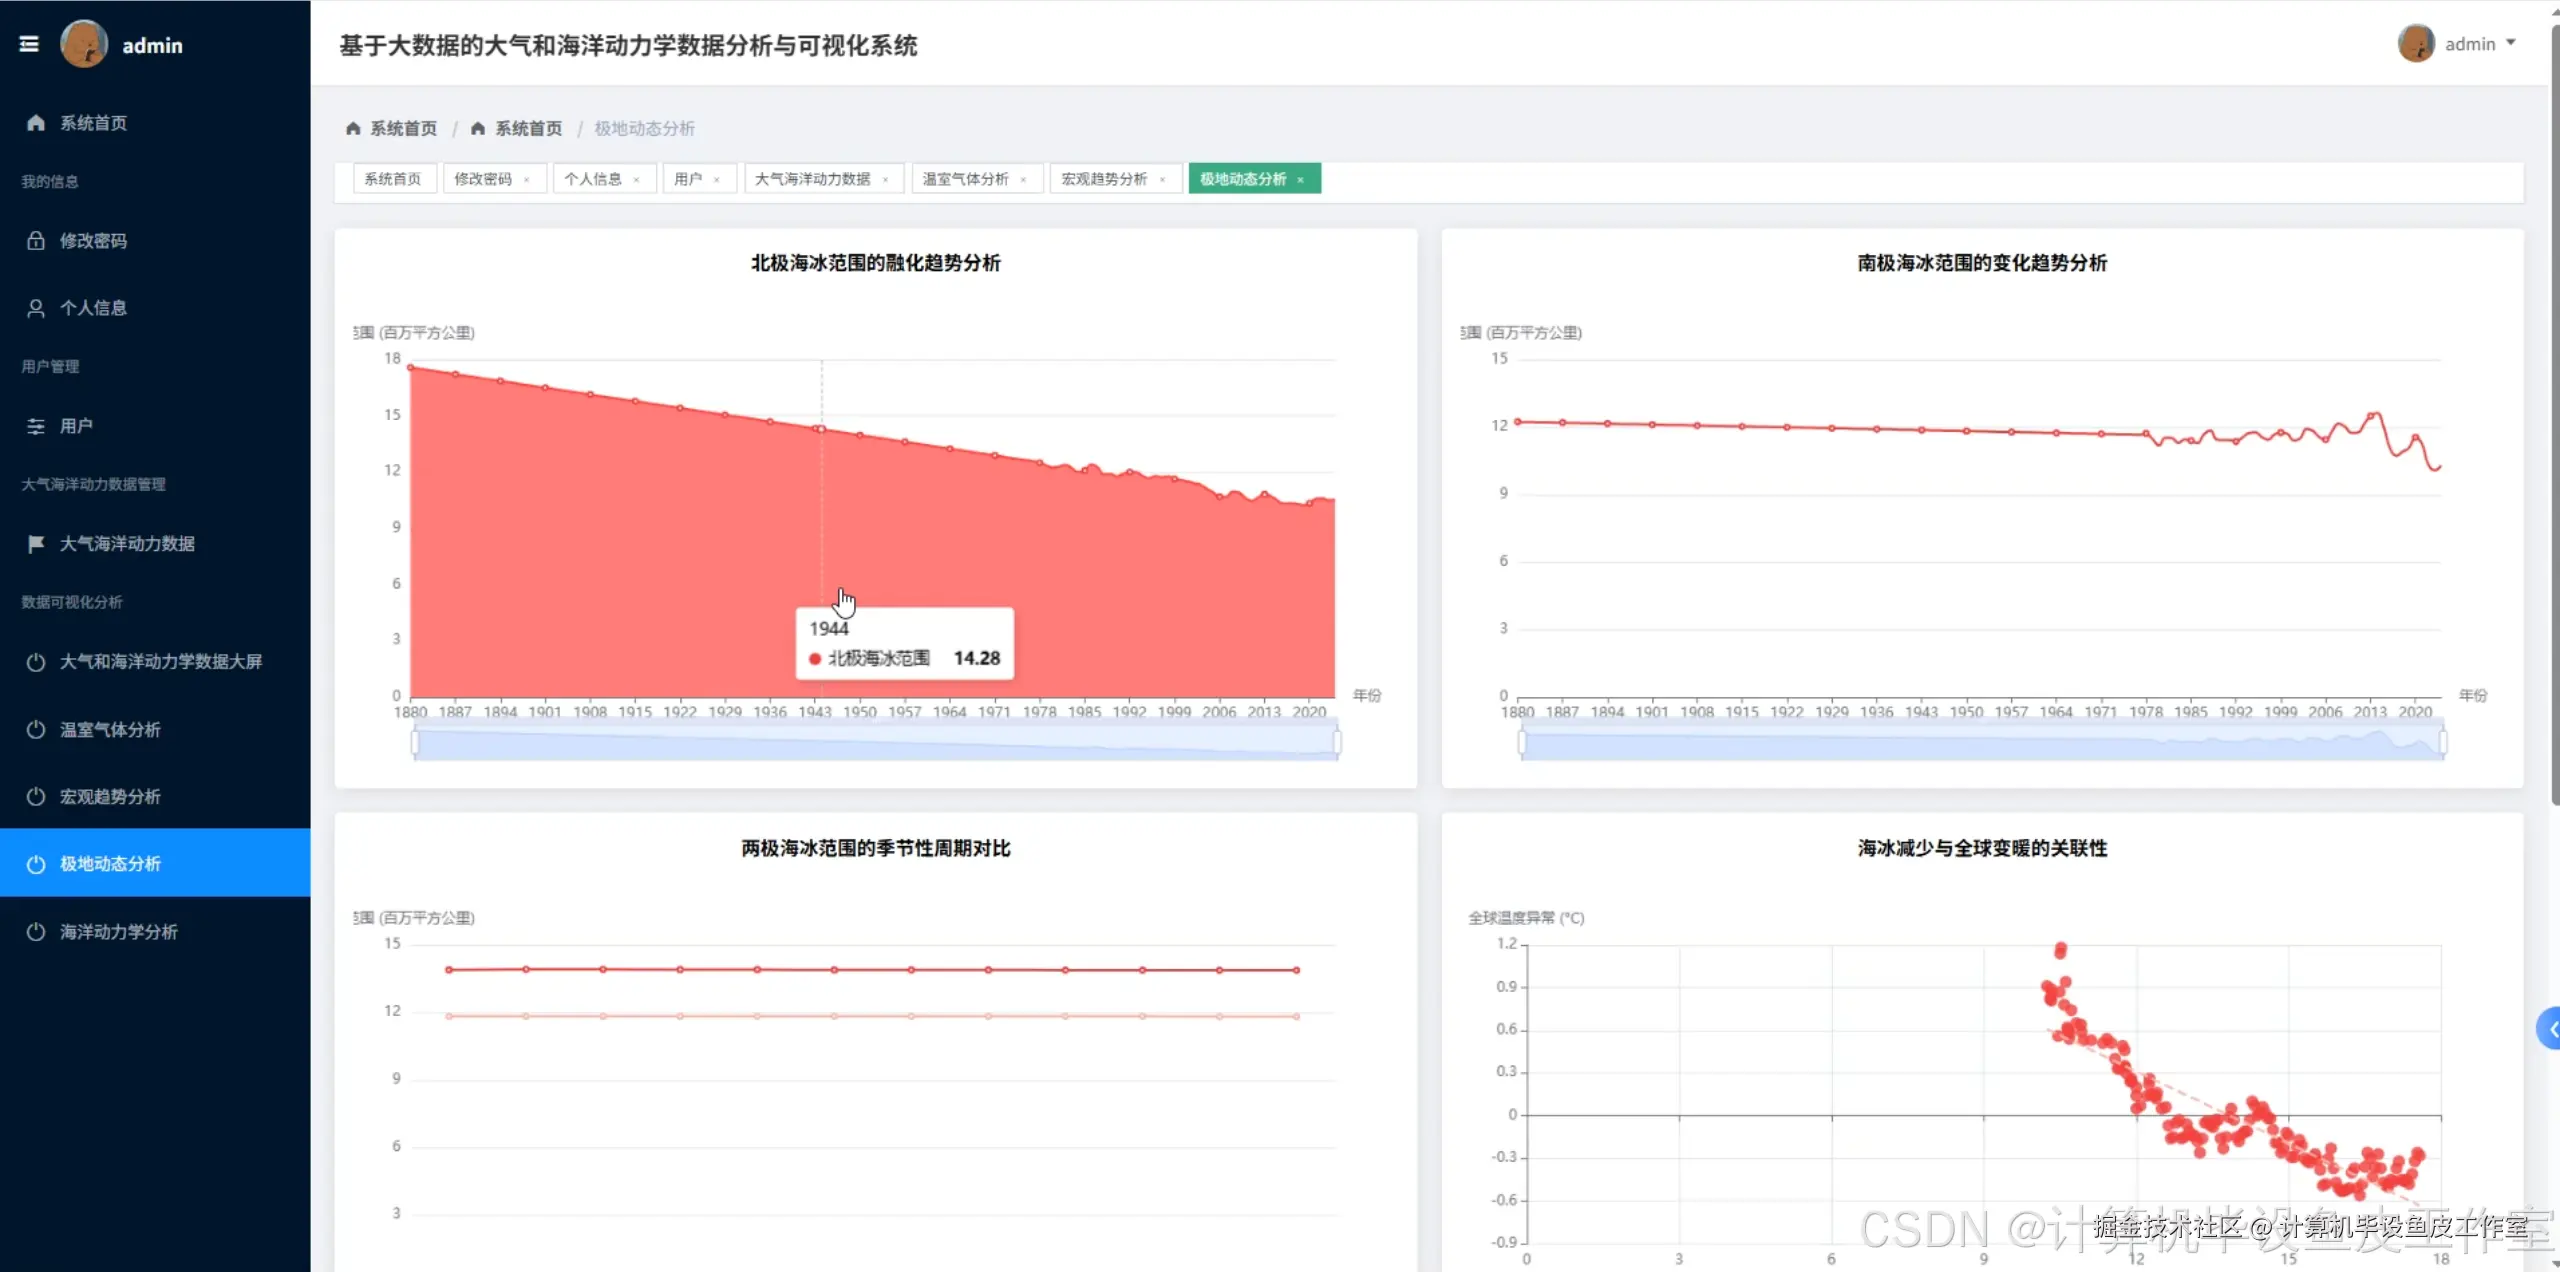The width and height of the screenshot is (2560, 1272).
Task: Click the power icon beside 温室气体分析
Action: (36, 729)
